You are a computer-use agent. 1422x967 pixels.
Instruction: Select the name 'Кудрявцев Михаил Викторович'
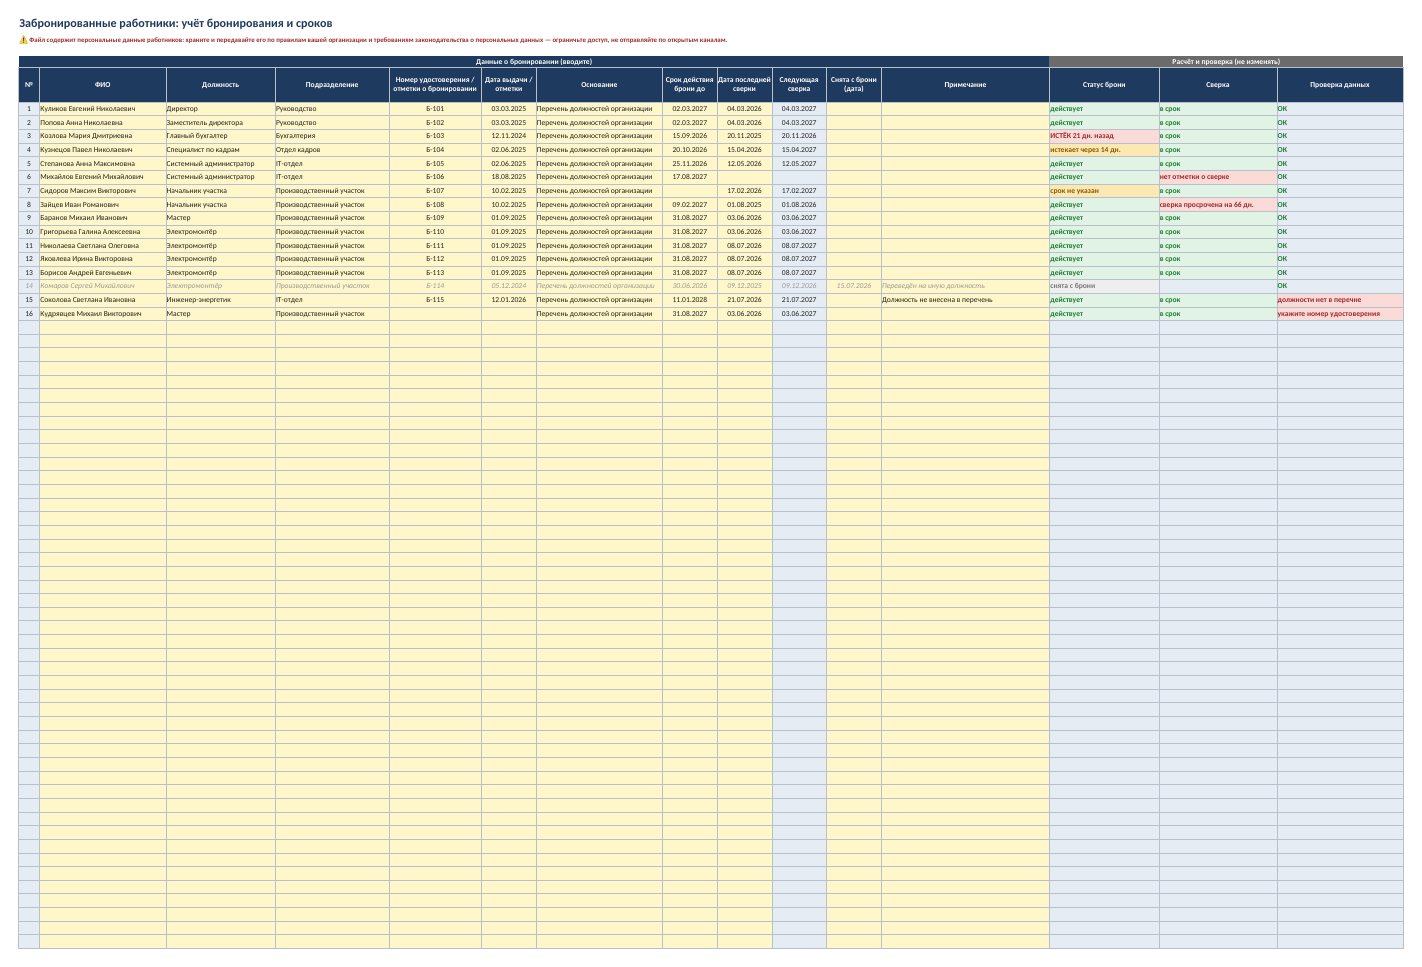pyautogui.click(x=103, y=314)
